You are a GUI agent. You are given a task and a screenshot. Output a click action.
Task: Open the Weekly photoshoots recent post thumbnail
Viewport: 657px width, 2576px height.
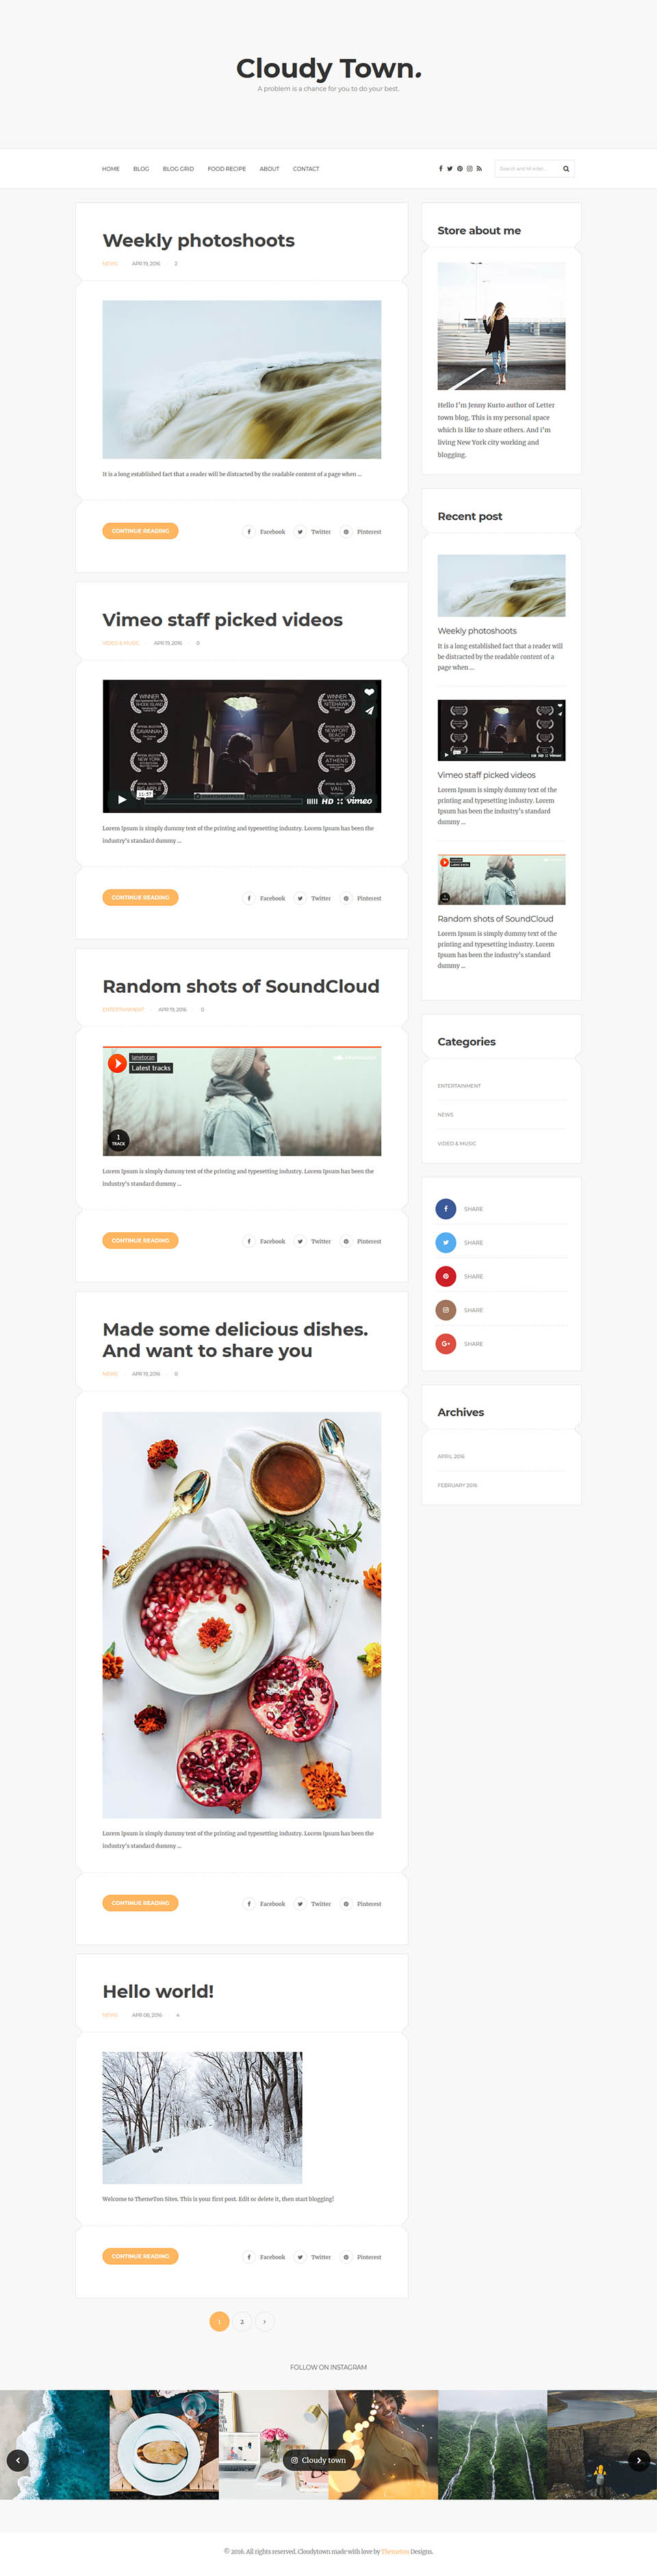click(501, 586)
